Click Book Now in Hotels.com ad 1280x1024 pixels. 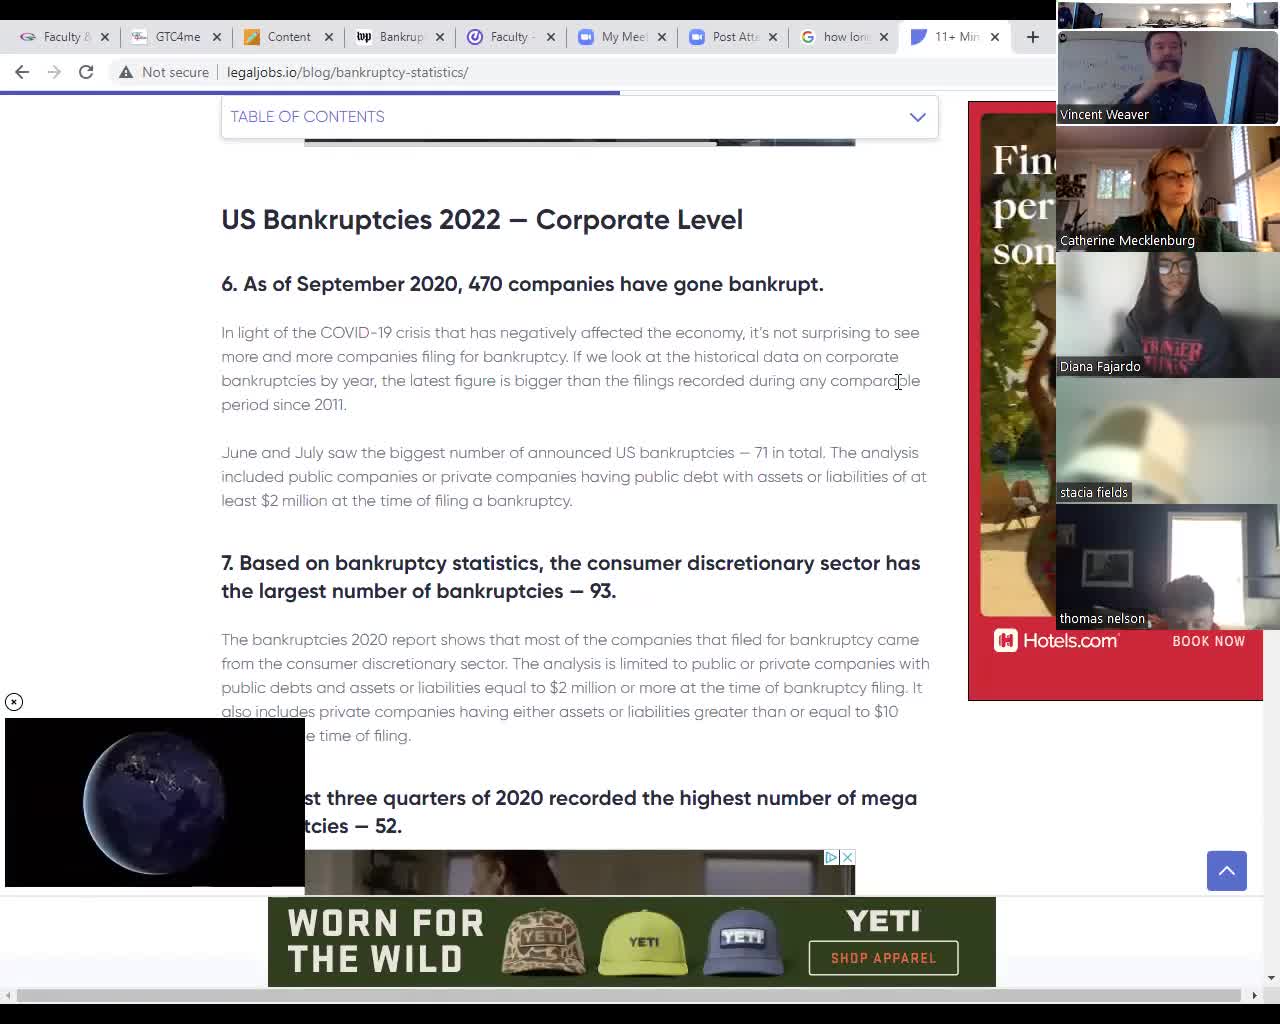click(1208, 641)
